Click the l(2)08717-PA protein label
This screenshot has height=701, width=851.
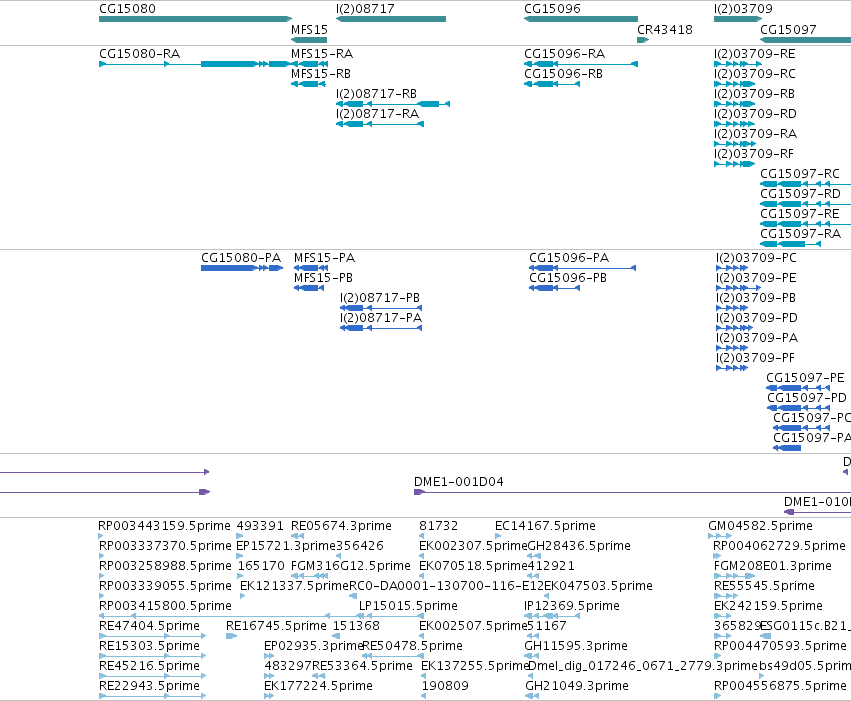tap(381, 318)
